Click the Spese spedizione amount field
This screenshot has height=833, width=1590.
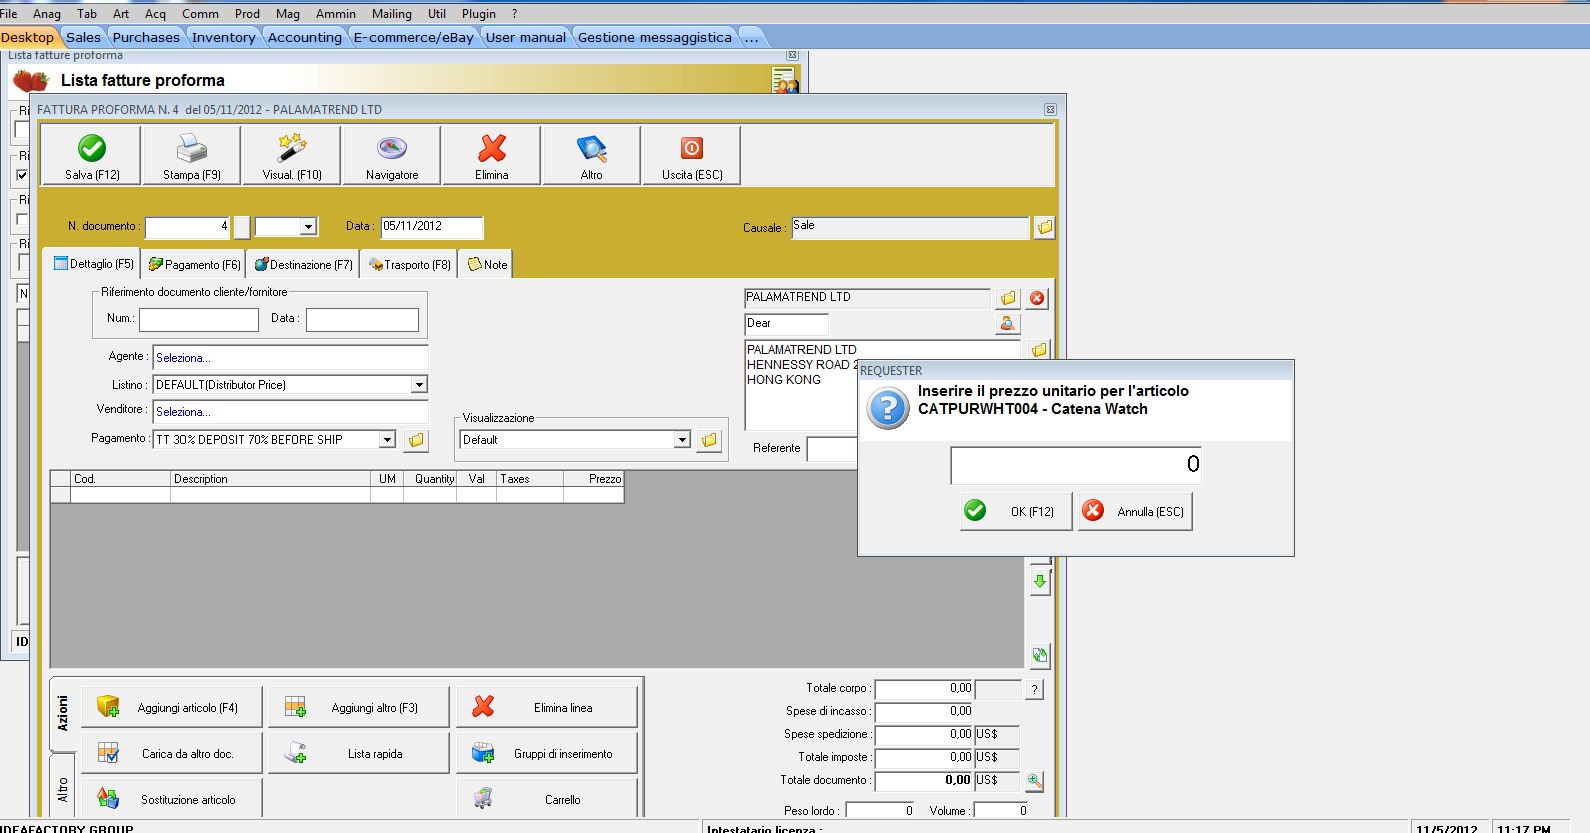pyautogui.click(x=924, y=735)
